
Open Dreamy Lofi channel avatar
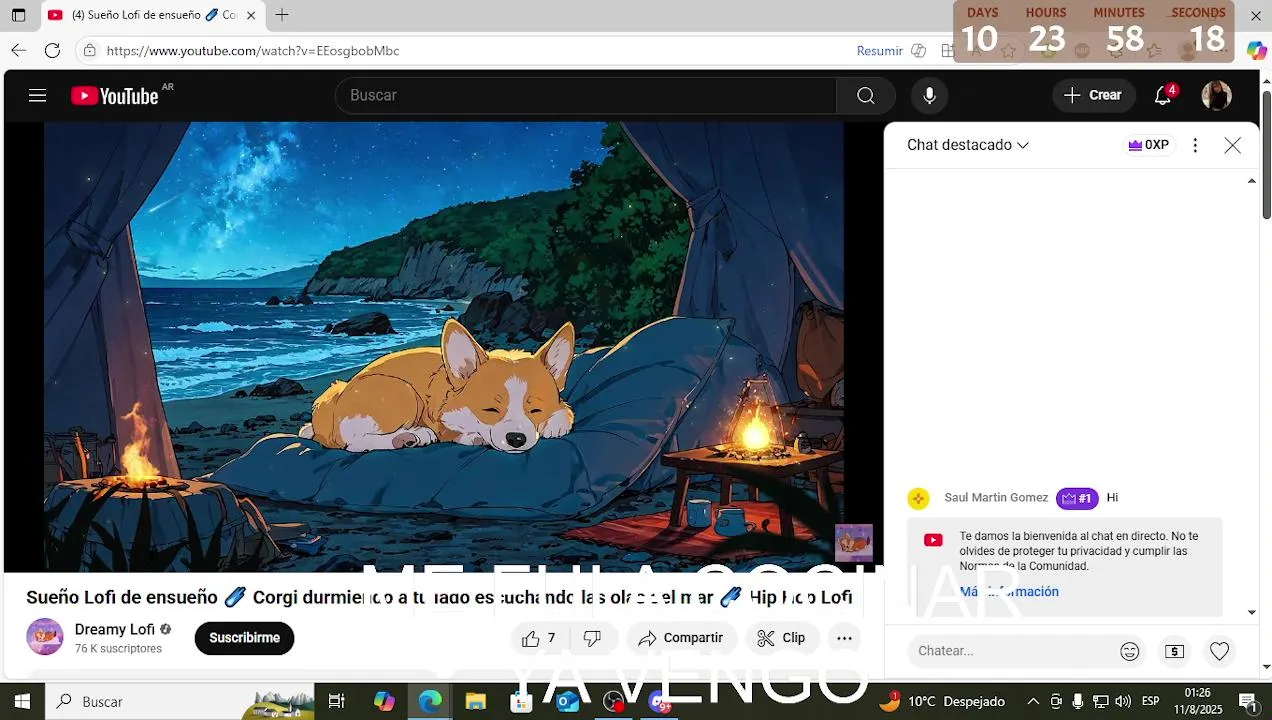[x=45, y=637]
